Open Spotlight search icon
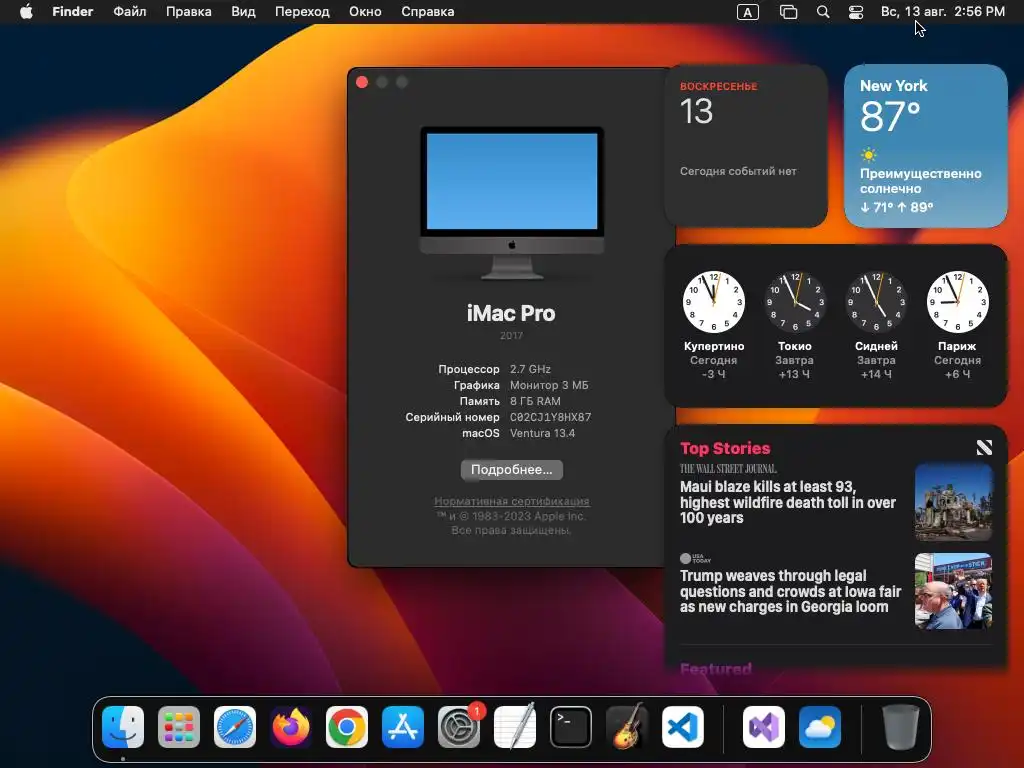1024x768 pixels. [x=823, y=12]
